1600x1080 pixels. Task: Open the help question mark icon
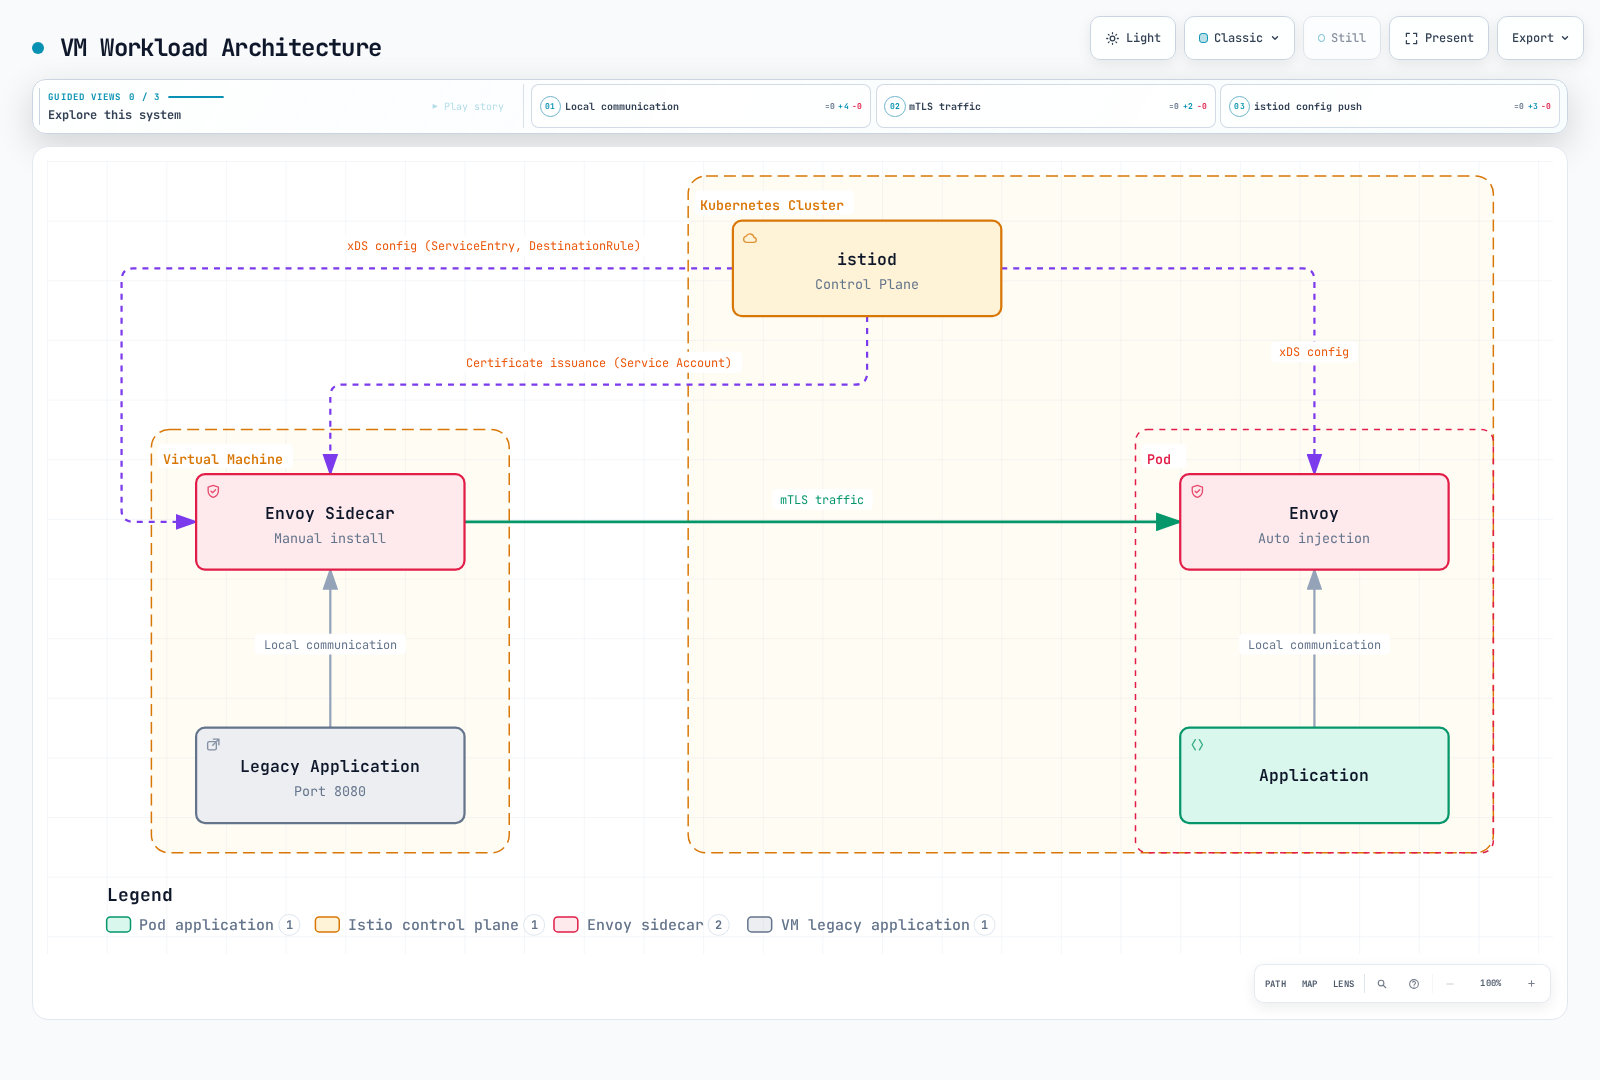click(x=1414, y=984)
